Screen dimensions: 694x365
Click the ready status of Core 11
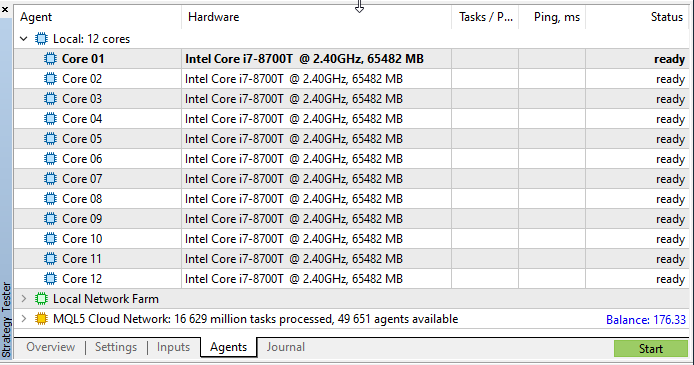click(x=671, y=259)
